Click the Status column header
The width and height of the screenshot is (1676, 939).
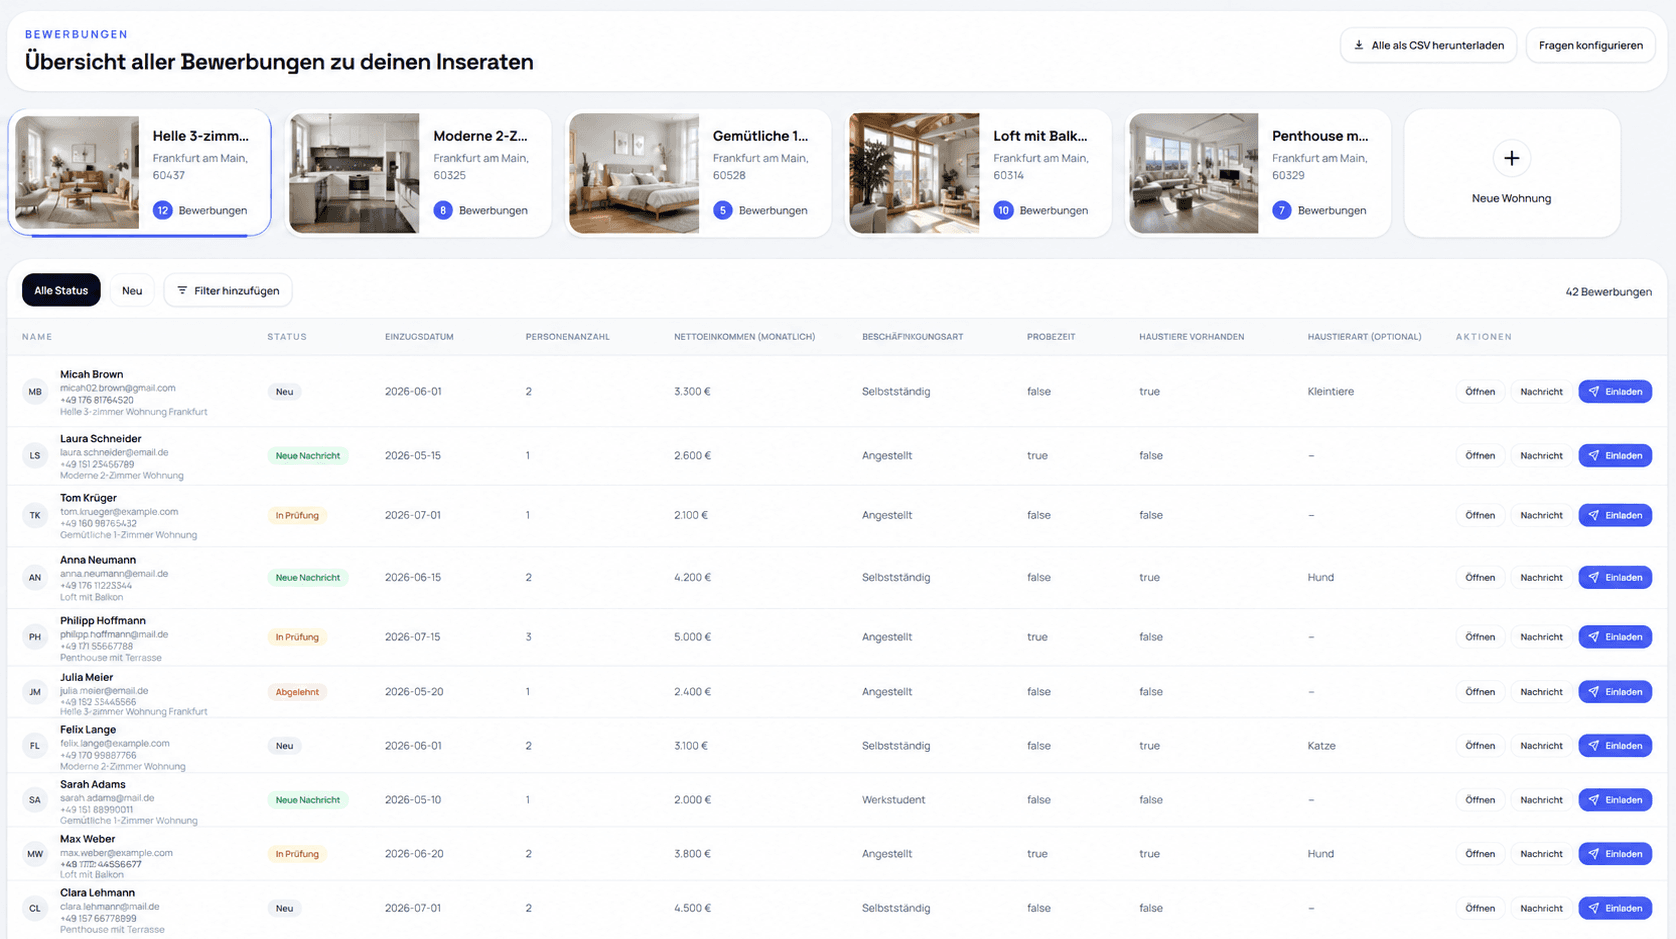287,337
